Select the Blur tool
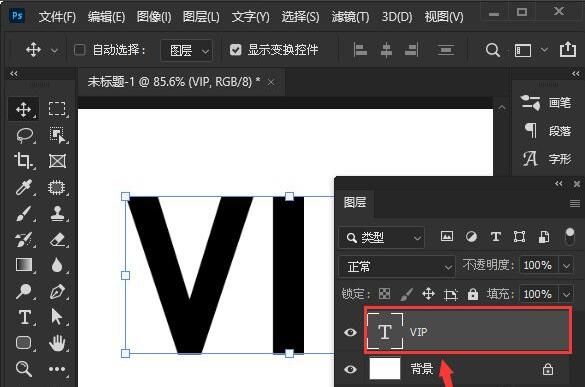This screenshot has width=585, height=387. click(x=57, y=265)
